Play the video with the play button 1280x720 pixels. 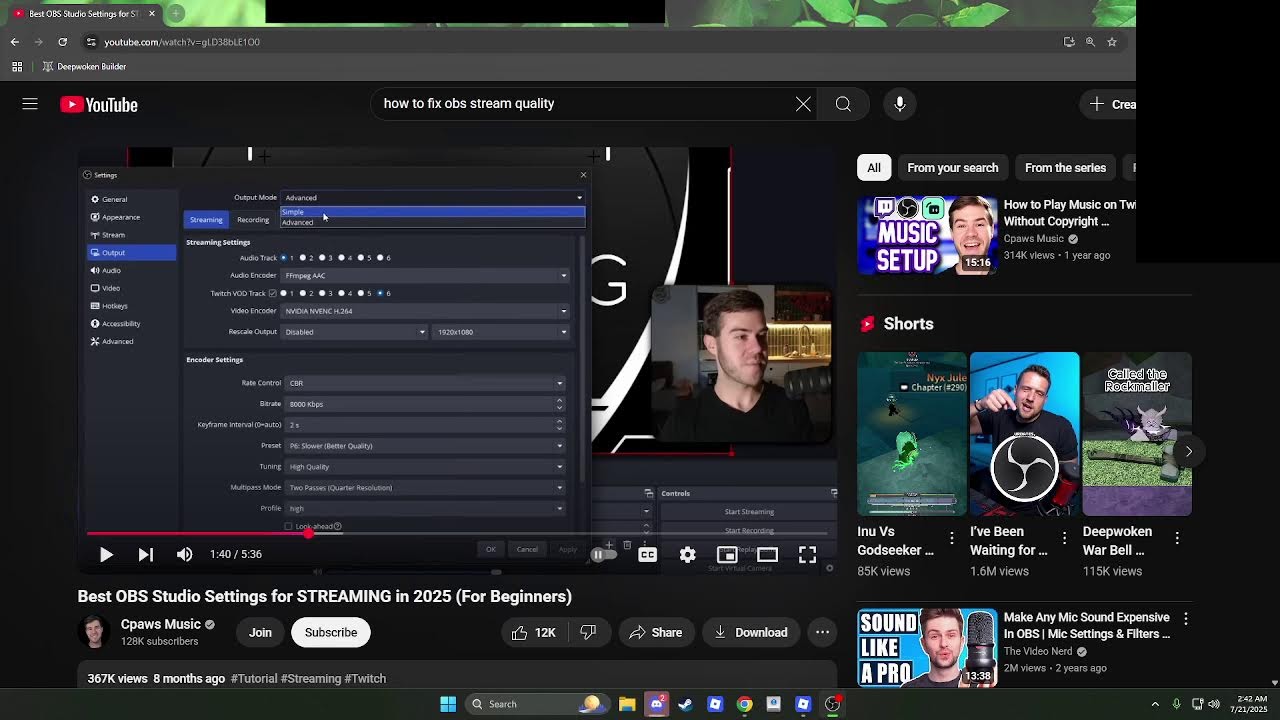point(106,554)
